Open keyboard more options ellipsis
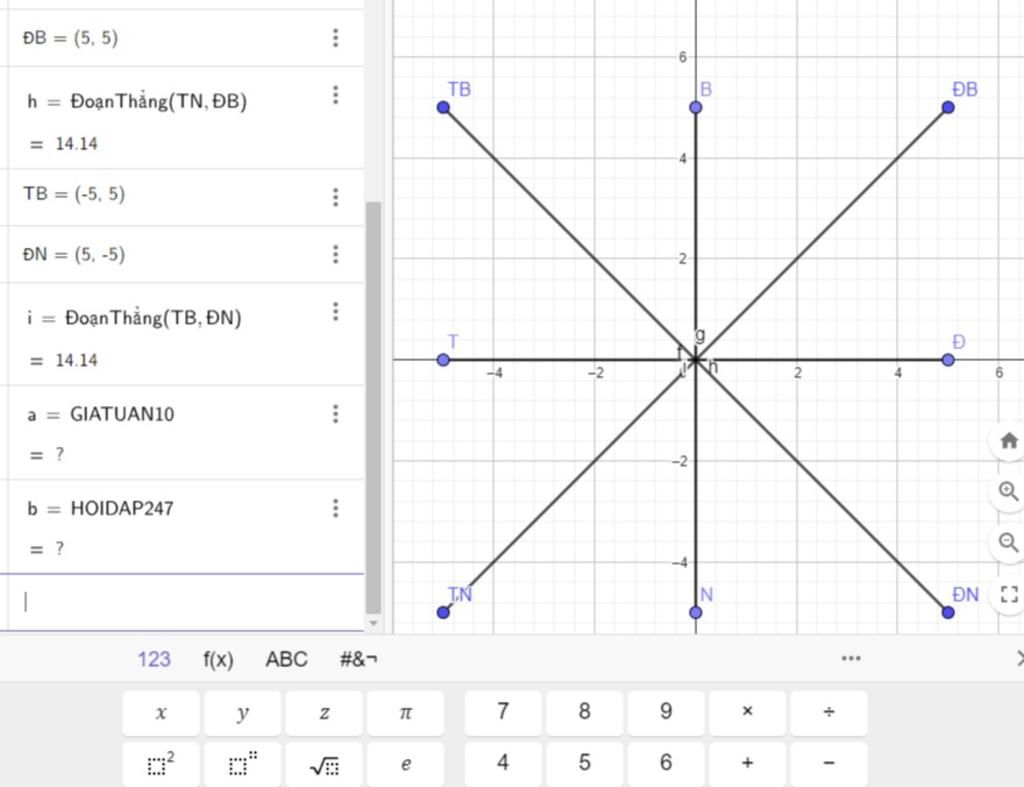This screenshot has height=787, width=1024. [x=851, y=658]
